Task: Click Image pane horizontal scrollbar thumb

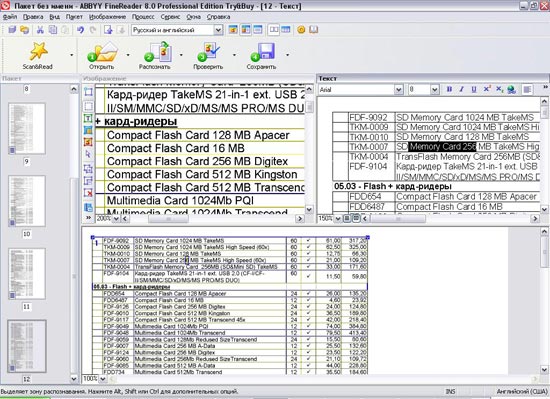Action: (168, 219)
